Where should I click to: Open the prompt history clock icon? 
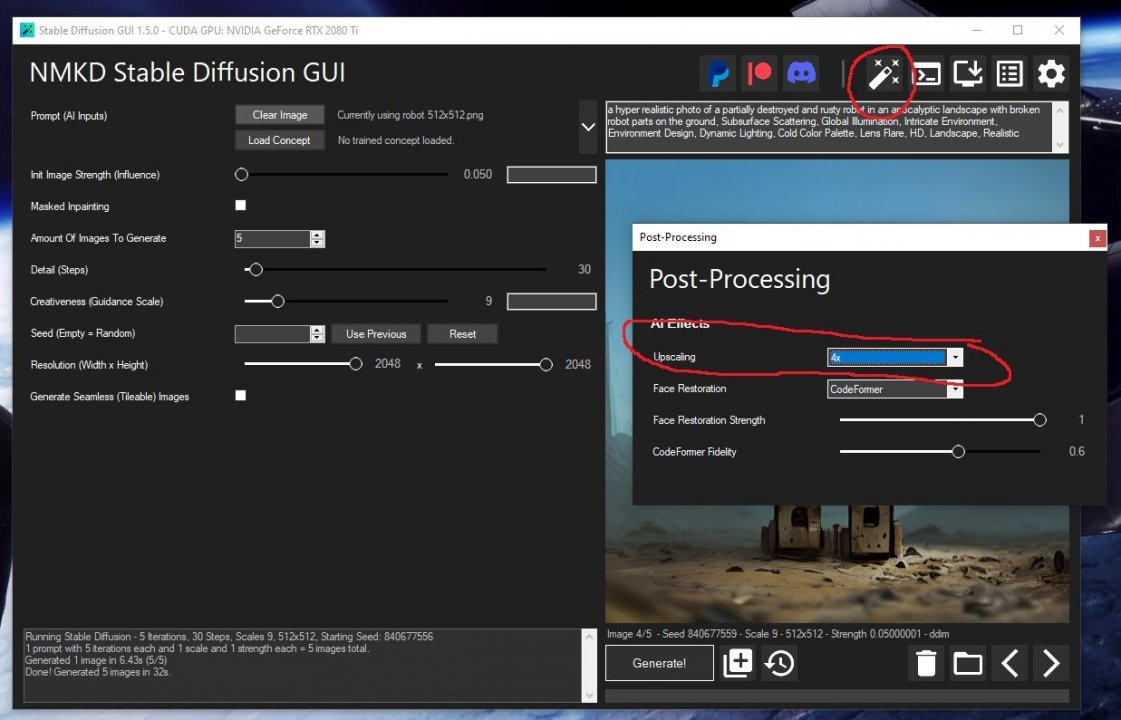pos(780,663)
